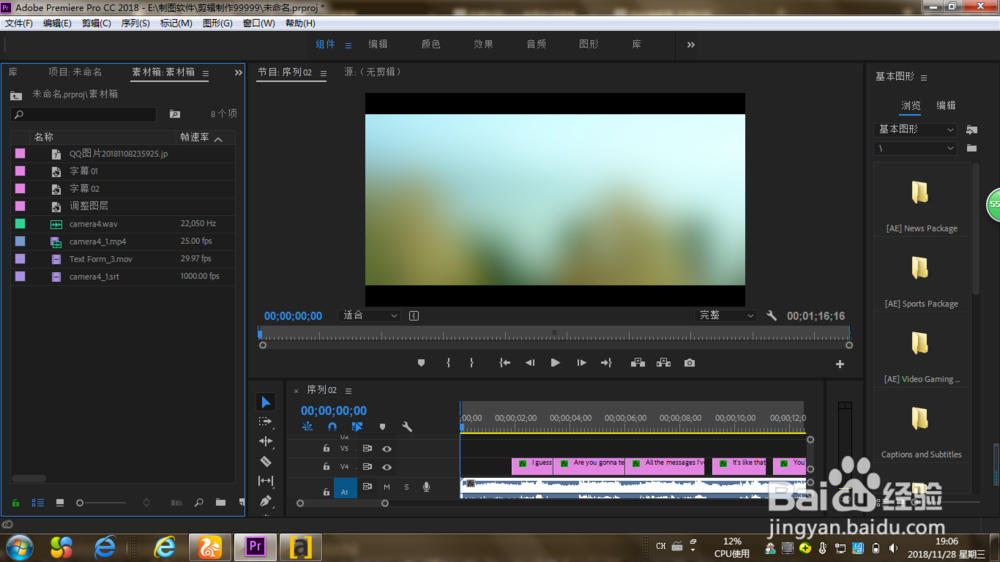Image resolution: width=1000 pixels, height=562 pixels.
Task: Expand hidden project panel tabs
Action: 238,73
